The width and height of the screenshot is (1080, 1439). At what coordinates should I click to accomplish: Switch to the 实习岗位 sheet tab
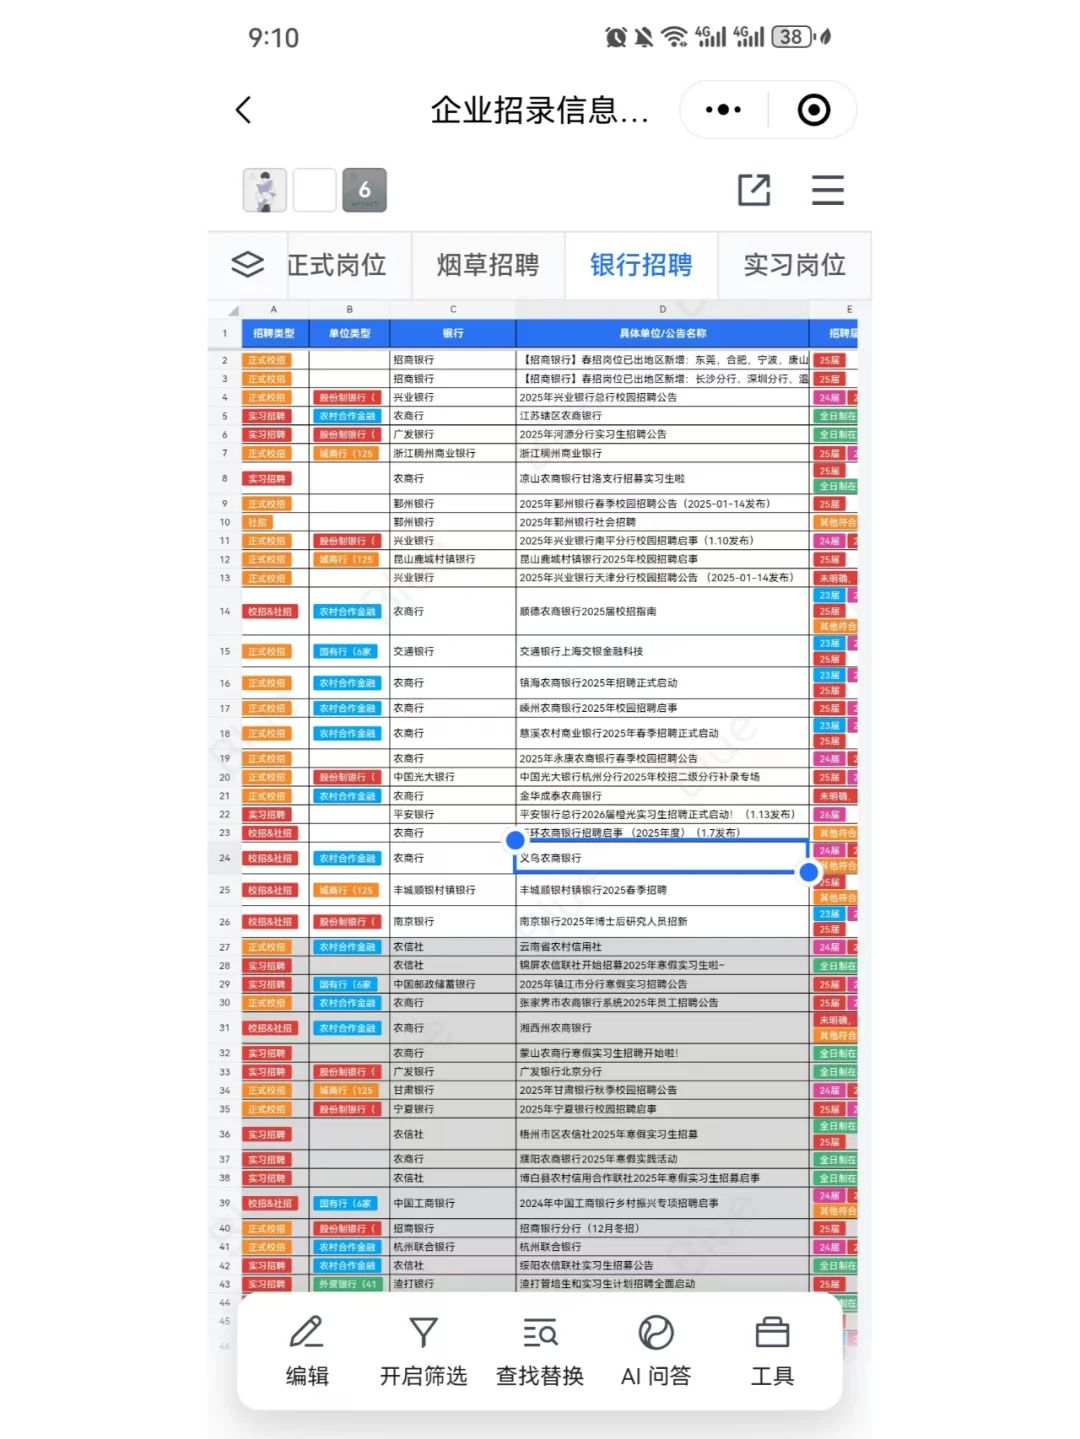coord(794,265)
